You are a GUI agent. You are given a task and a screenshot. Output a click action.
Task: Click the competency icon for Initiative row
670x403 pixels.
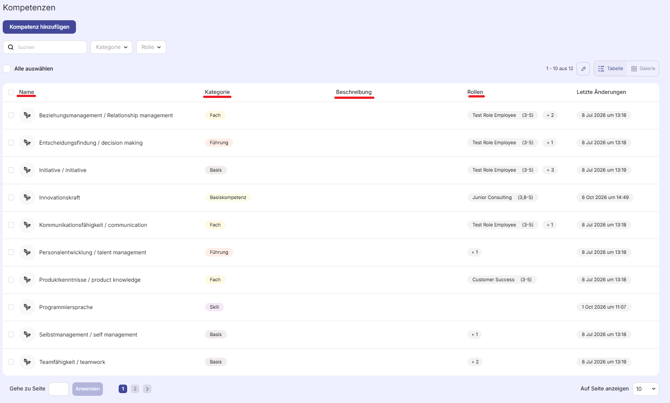point(27,170)
